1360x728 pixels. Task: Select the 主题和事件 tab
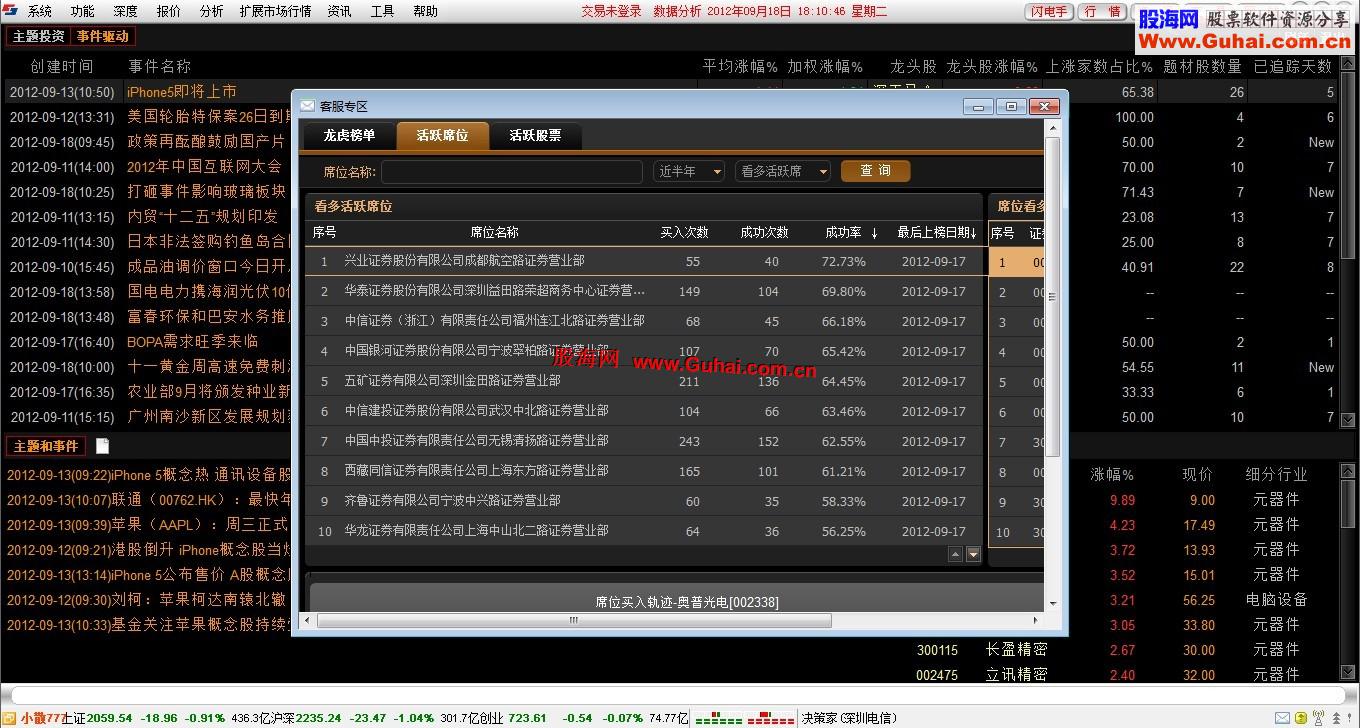[x=45, y=446]
